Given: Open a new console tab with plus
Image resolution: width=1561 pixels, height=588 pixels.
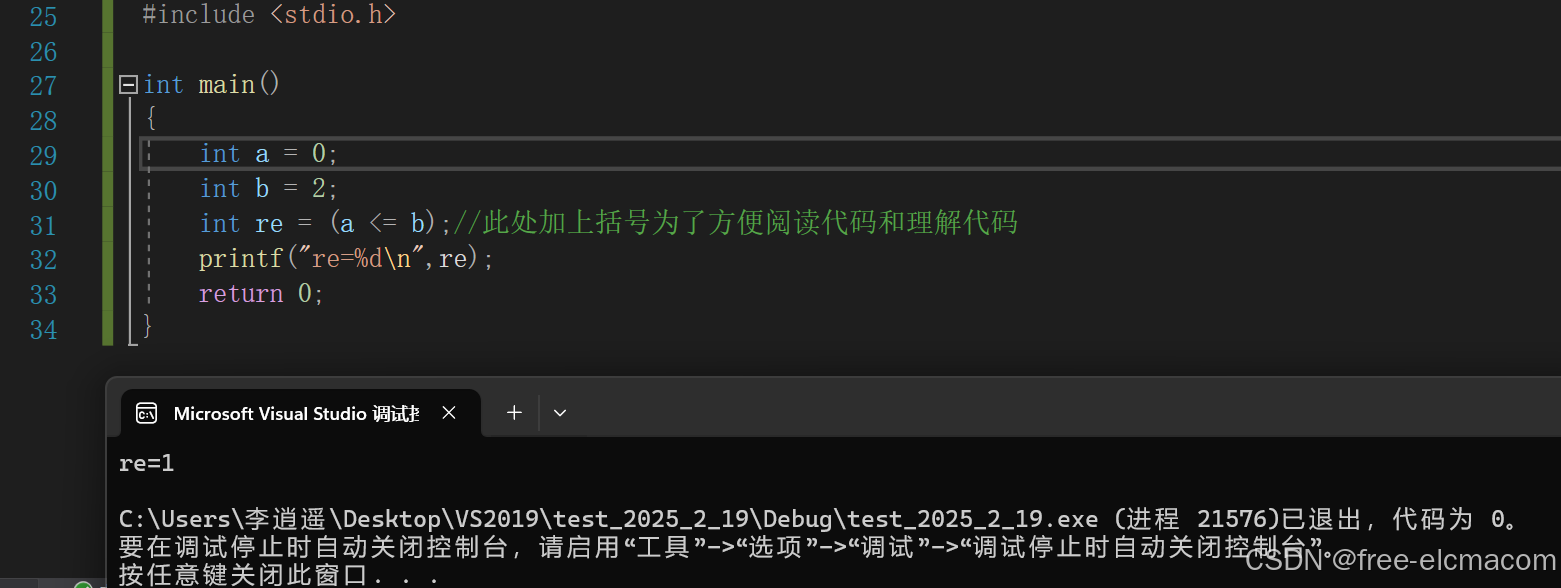Looking at the screenshot, I should 514,413.
